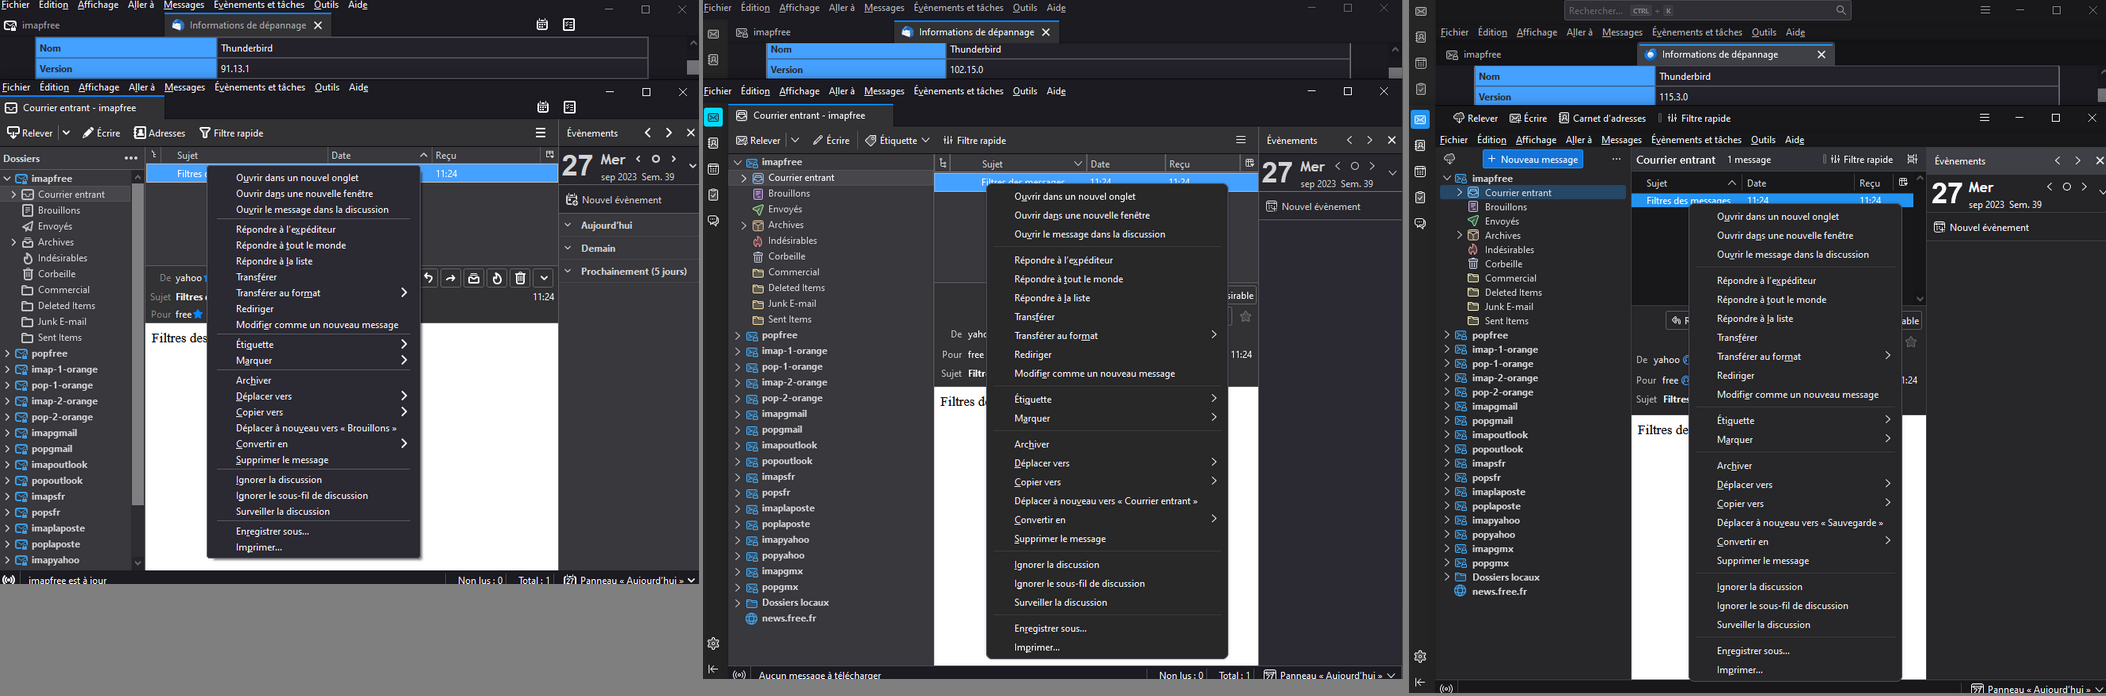Click the settings gear in the Thunderbird 102 sidebar
Image resolution: width=2106 pixels, height=696 pixels.
(713, 644)
